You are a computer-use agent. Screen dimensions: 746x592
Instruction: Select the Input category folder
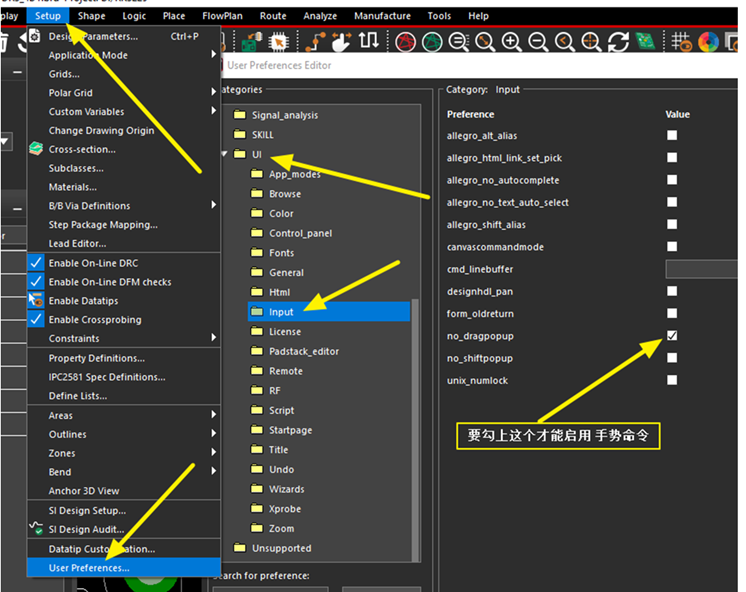(x=329, y=312)
